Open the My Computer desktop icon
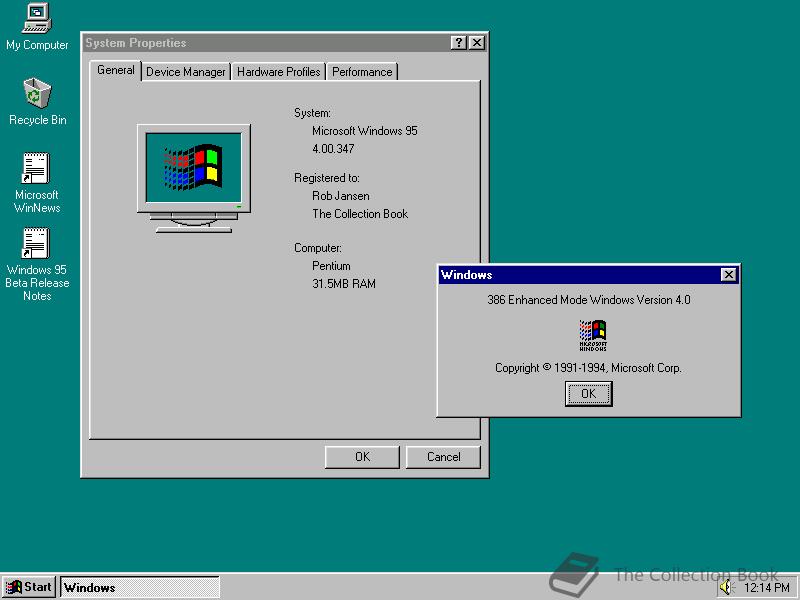Viewport: 800px width, 600px height. pos(37,27)
